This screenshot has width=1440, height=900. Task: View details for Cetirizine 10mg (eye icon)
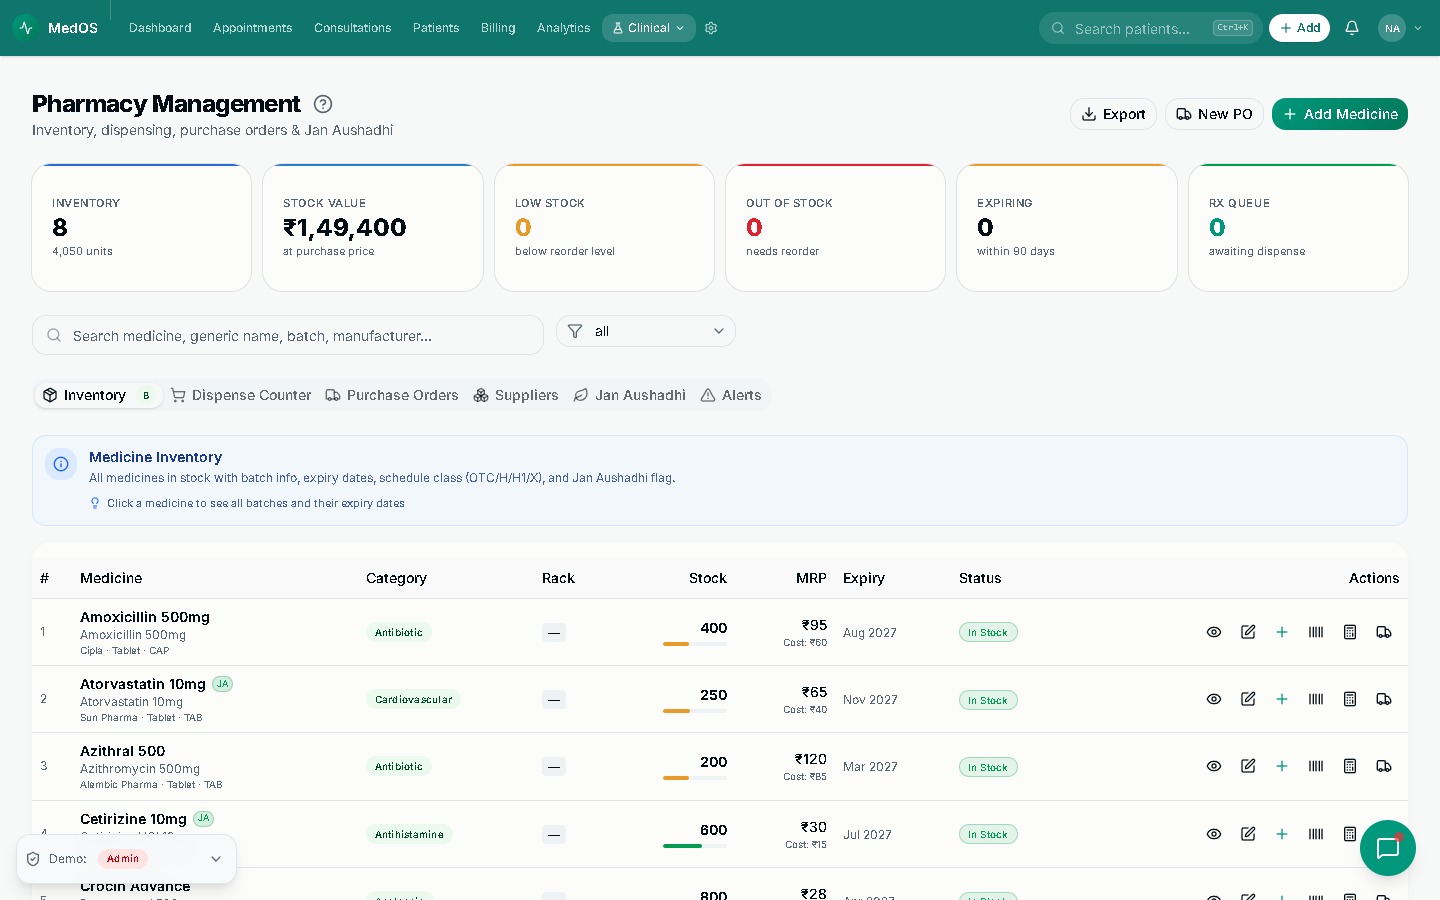[x=1214, y=834]
